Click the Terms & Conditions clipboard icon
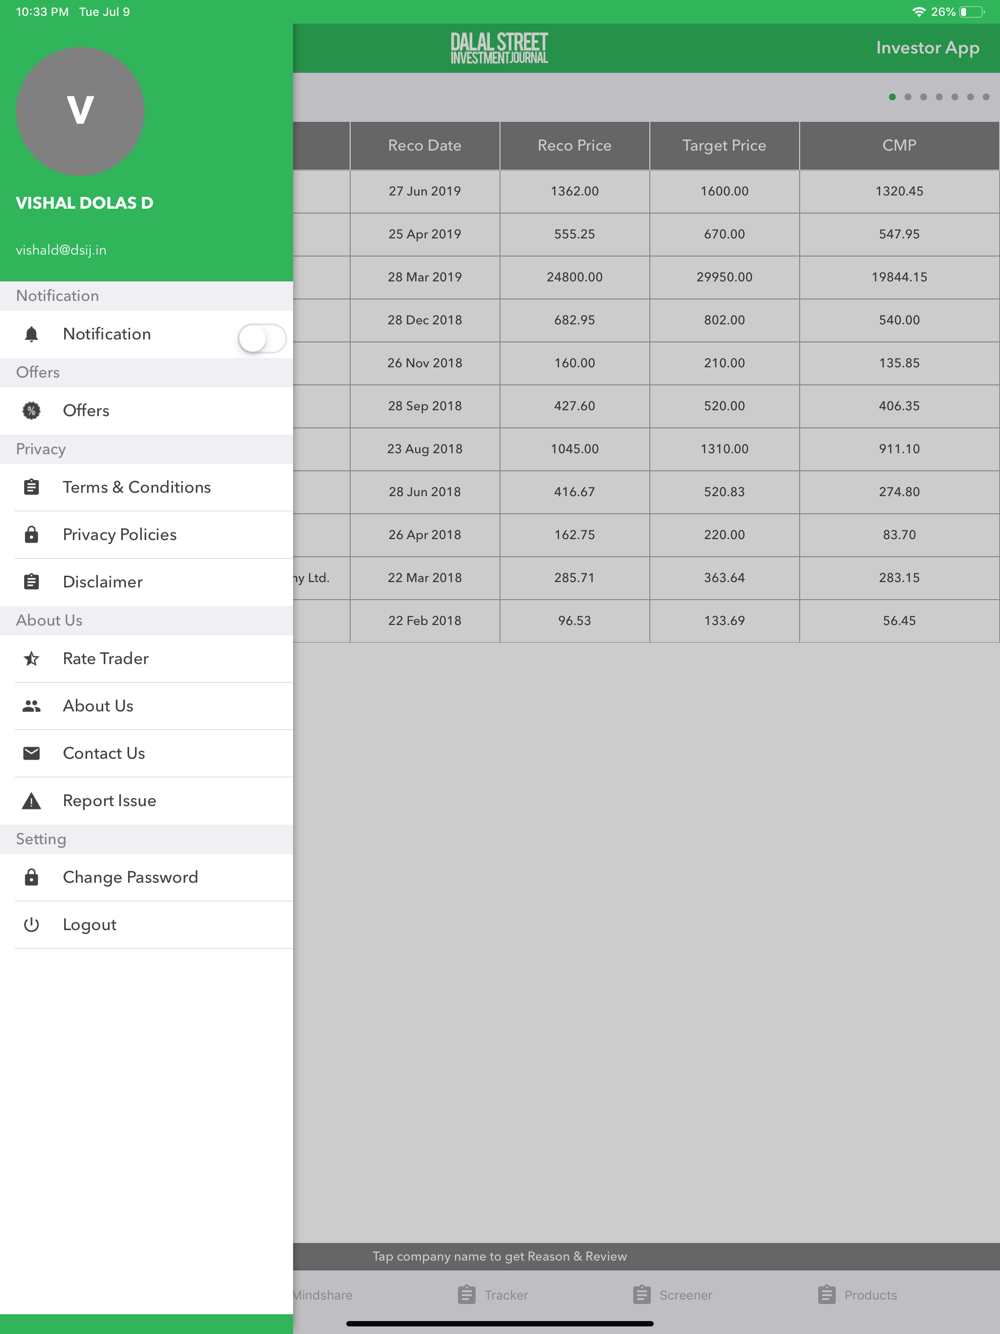 click(32, 487)
